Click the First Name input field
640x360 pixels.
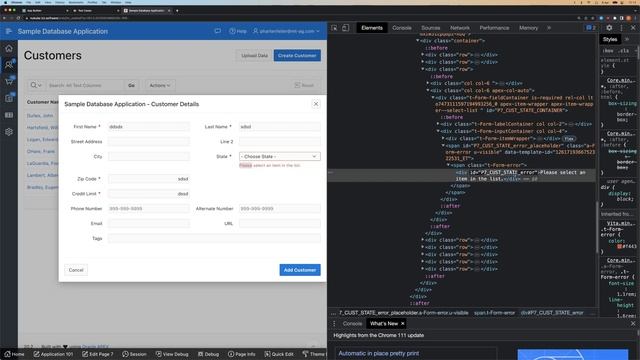(149, 127)
